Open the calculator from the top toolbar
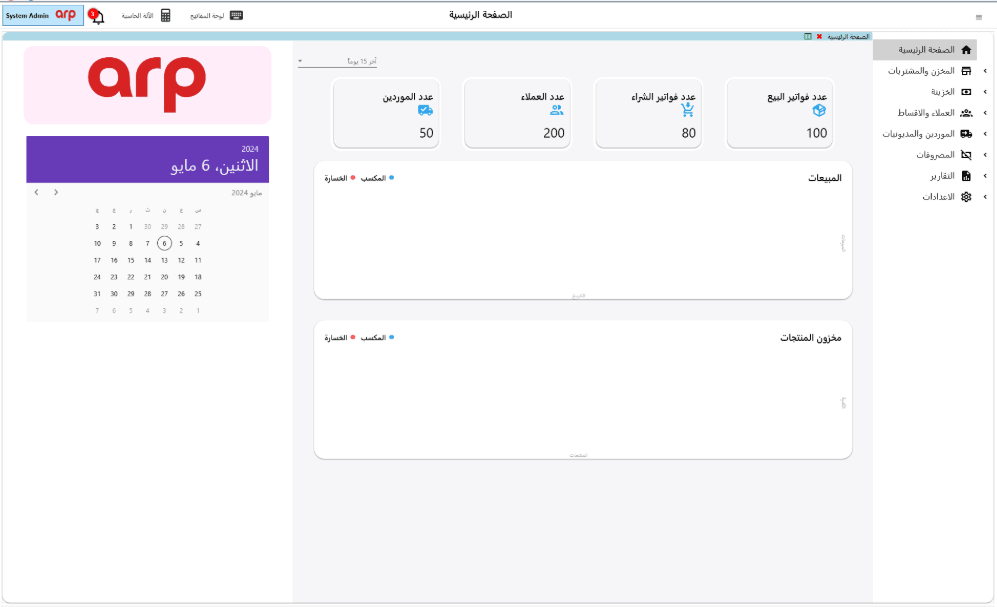 tap(166, 16)
